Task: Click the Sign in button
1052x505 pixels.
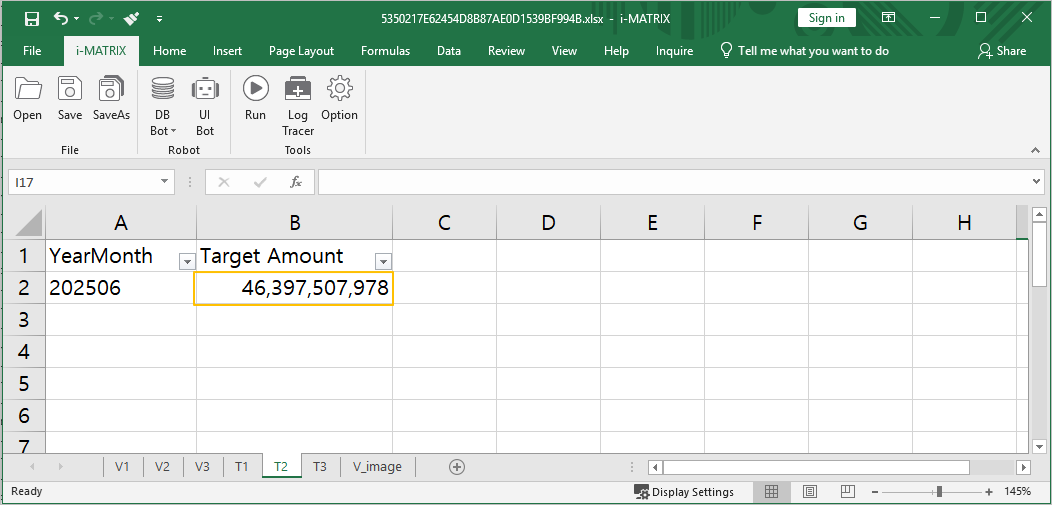Action: 826,18
